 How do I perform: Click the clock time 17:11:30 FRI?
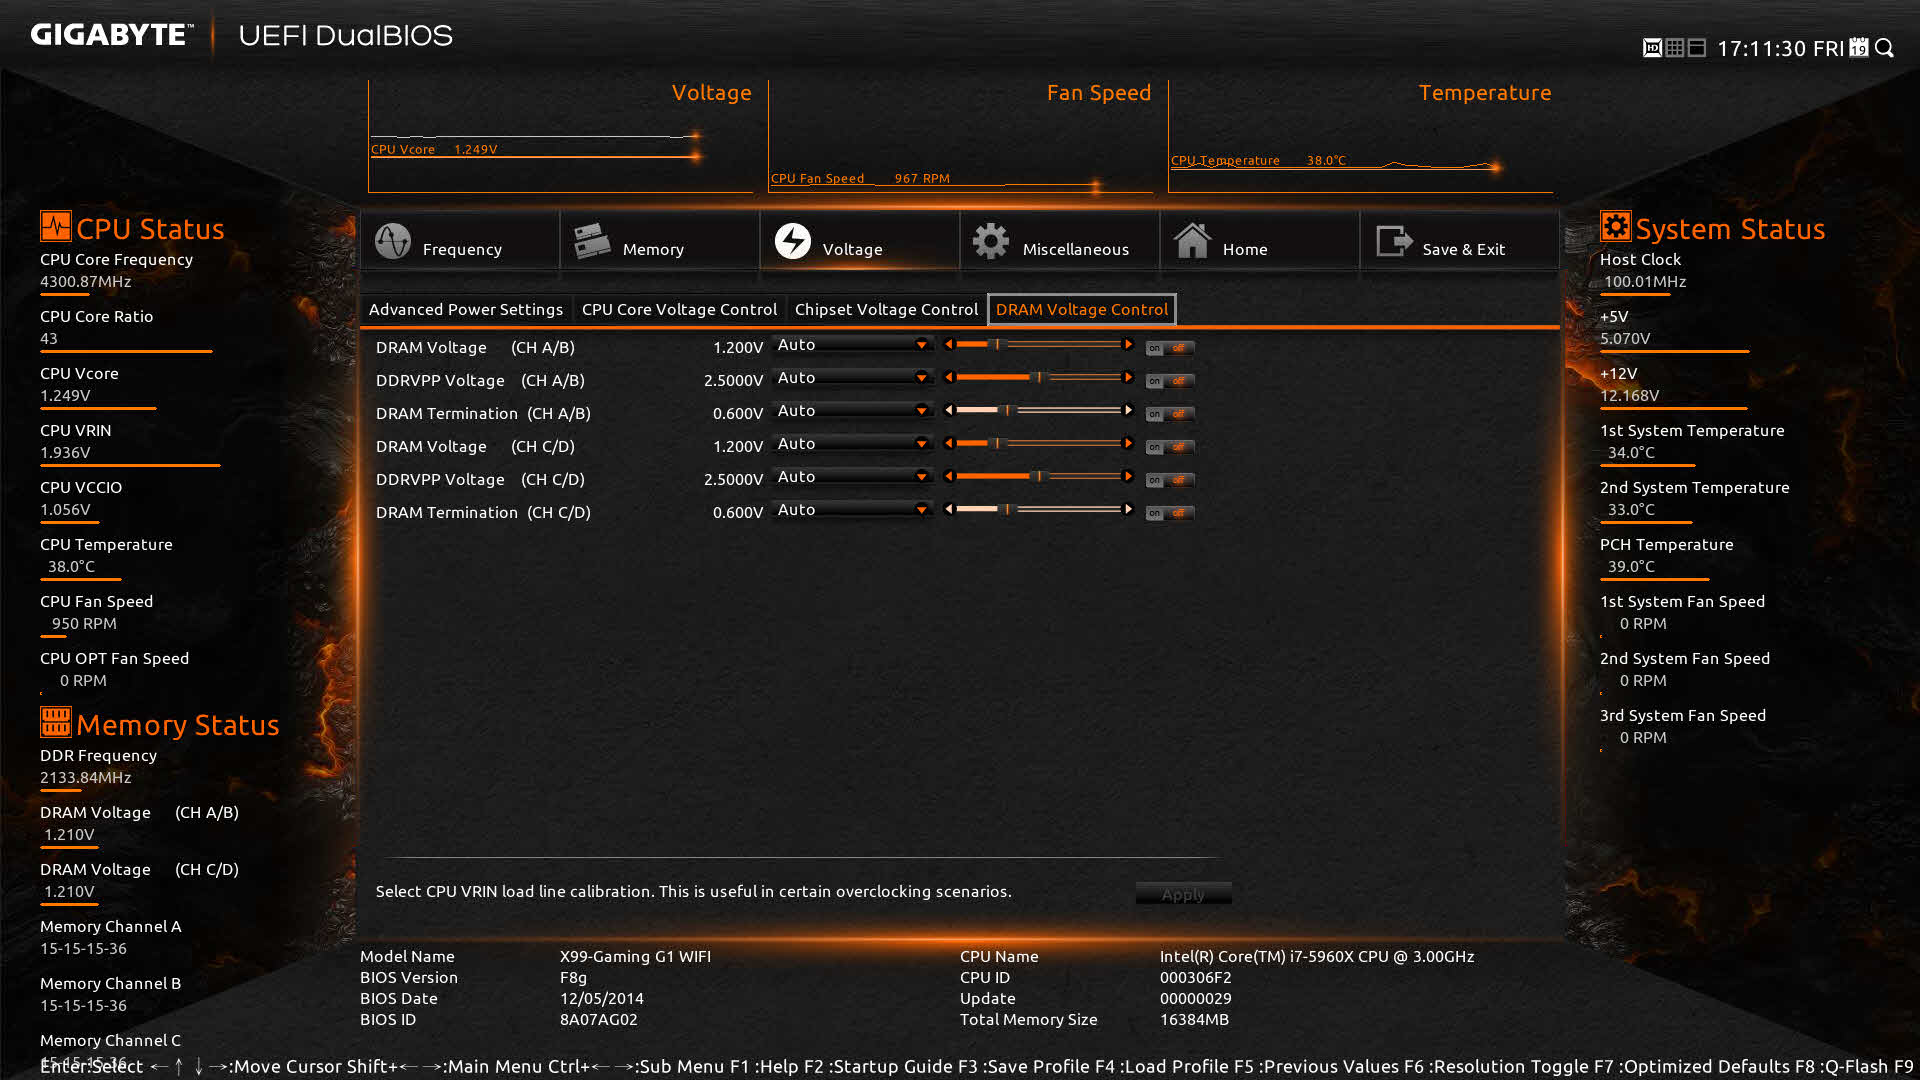pos(1780,49)
